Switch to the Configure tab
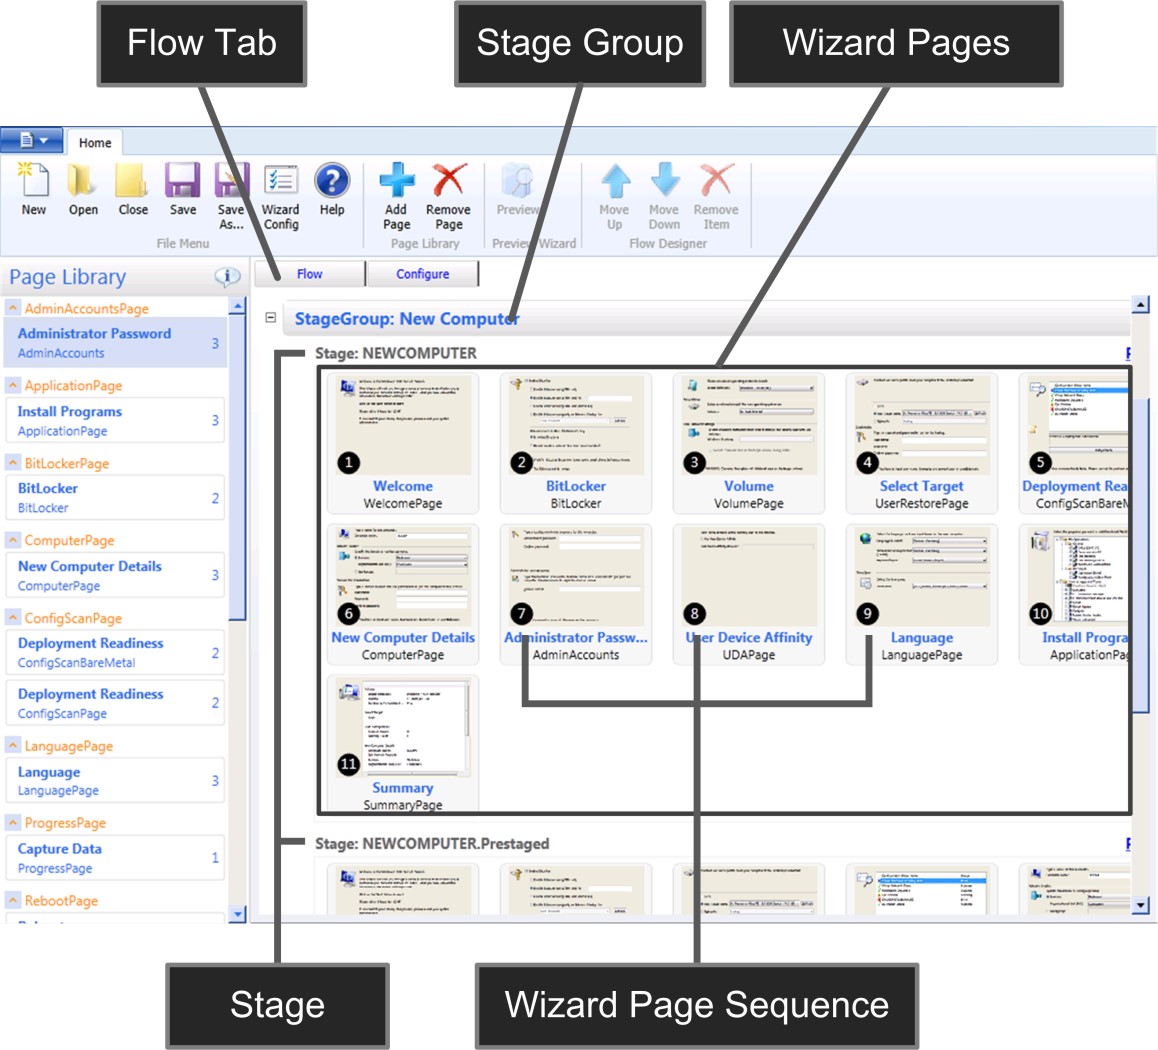1158x1050 pixels. click(x=423, y=273)
